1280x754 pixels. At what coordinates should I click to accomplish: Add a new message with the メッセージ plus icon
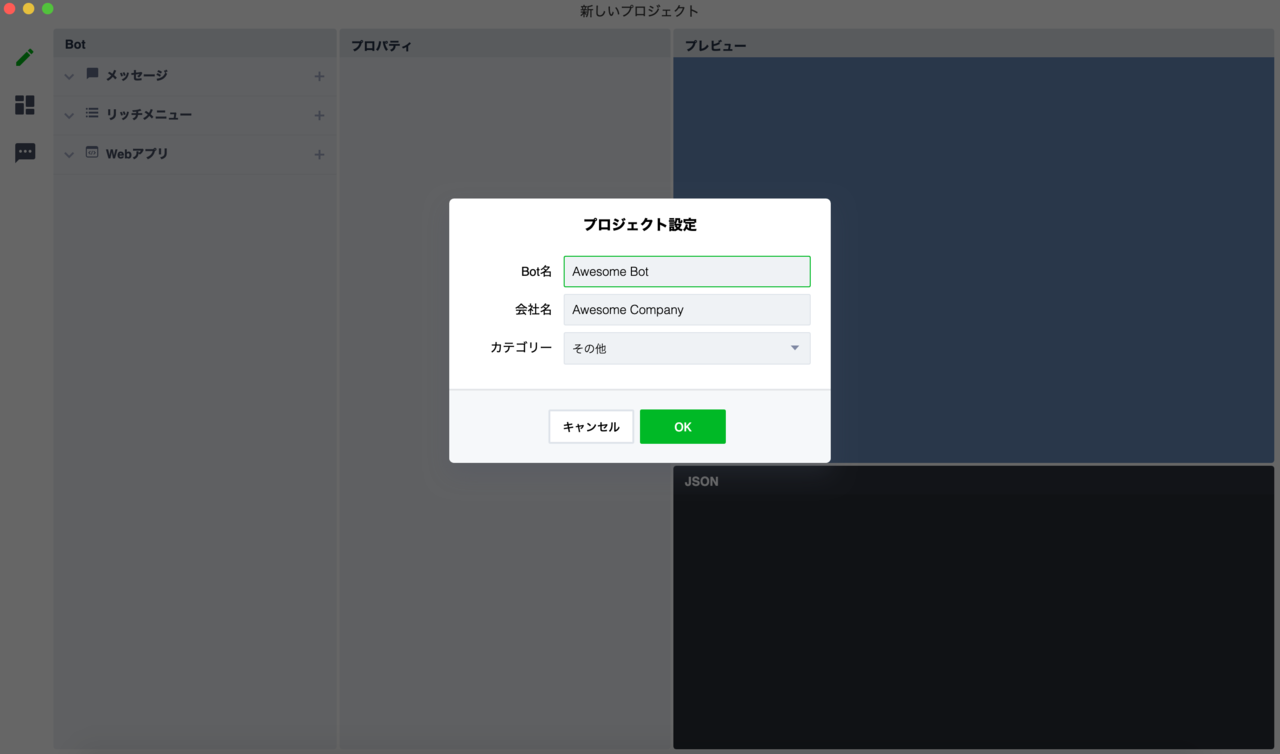(x=319, y=75)
